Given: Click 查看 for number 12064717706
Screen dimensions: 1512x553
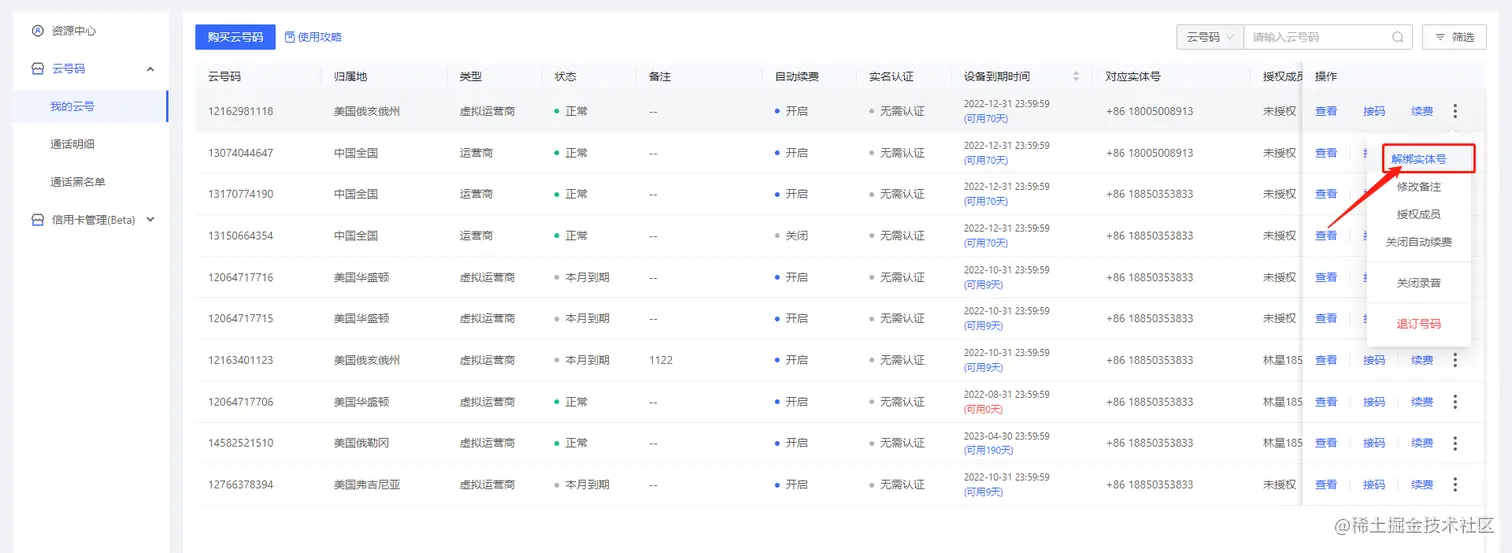Looking at the screenshot, I should (1326, 402).
